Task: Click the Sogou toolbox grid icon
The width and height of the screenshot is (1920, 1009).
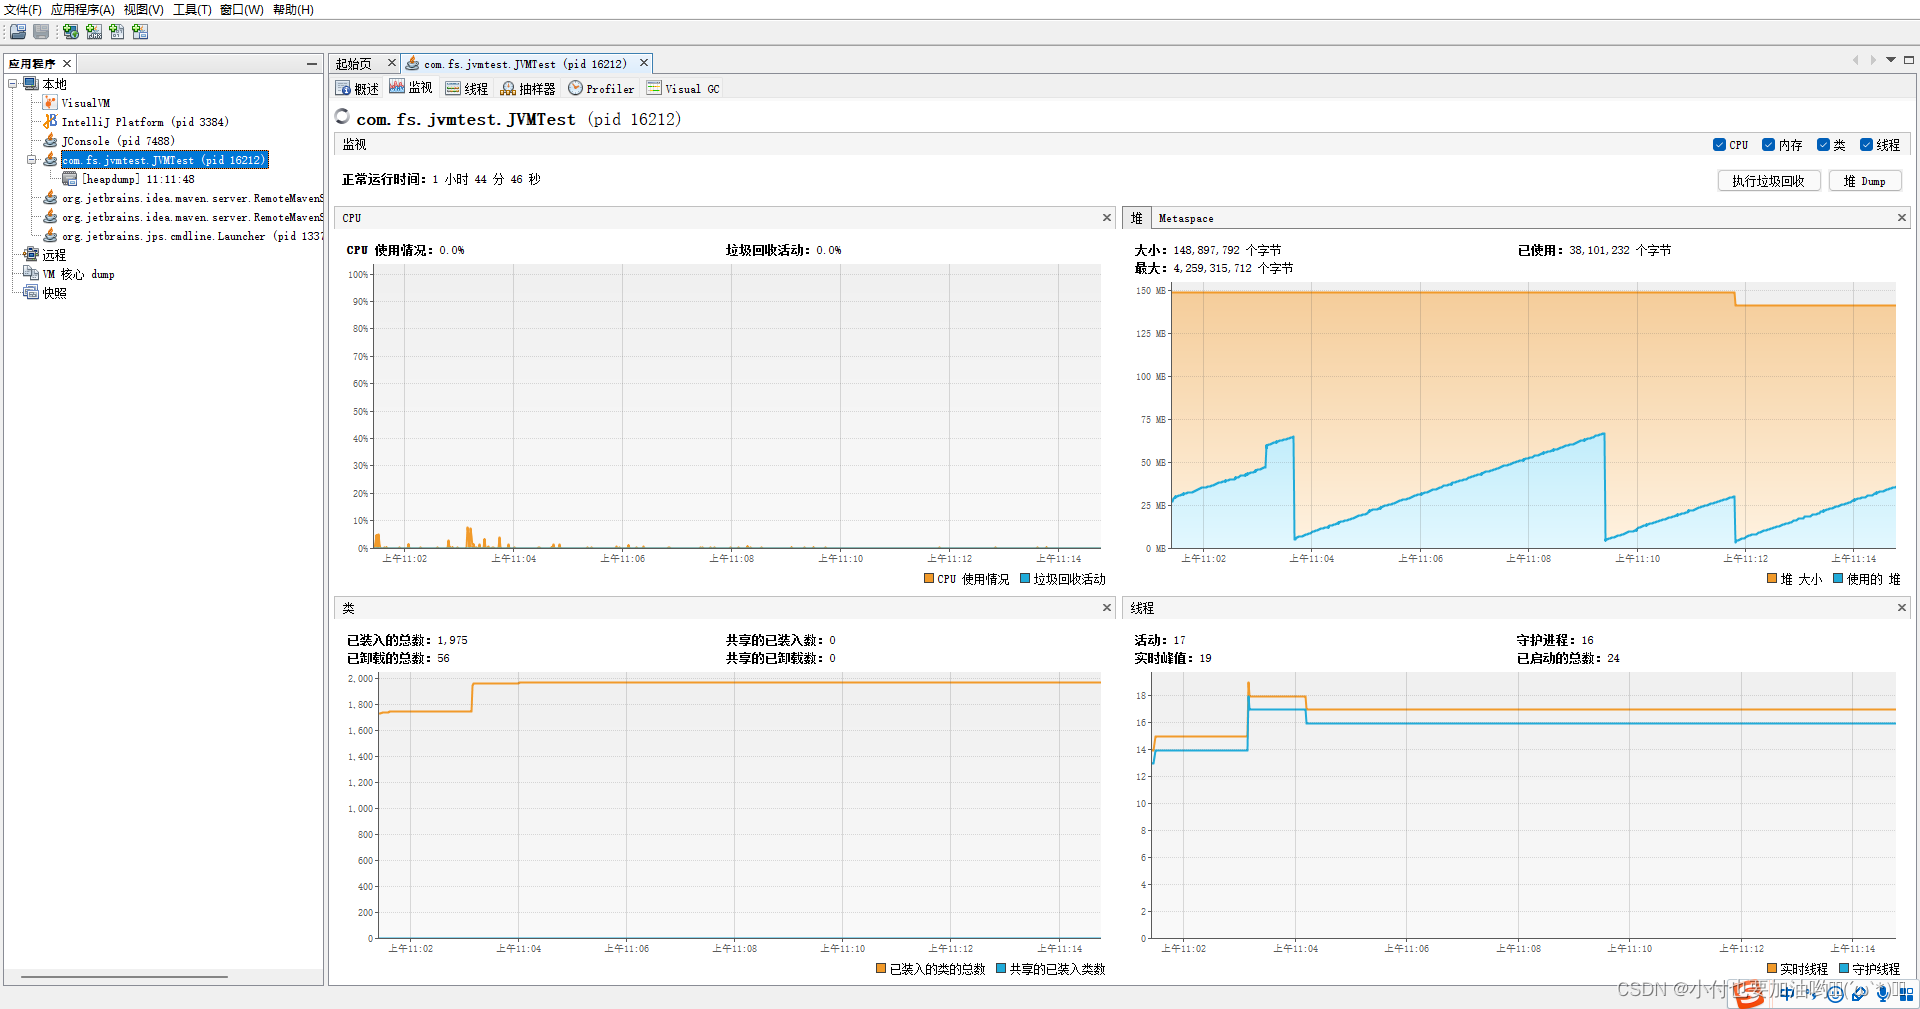Action: (1907, 994)
